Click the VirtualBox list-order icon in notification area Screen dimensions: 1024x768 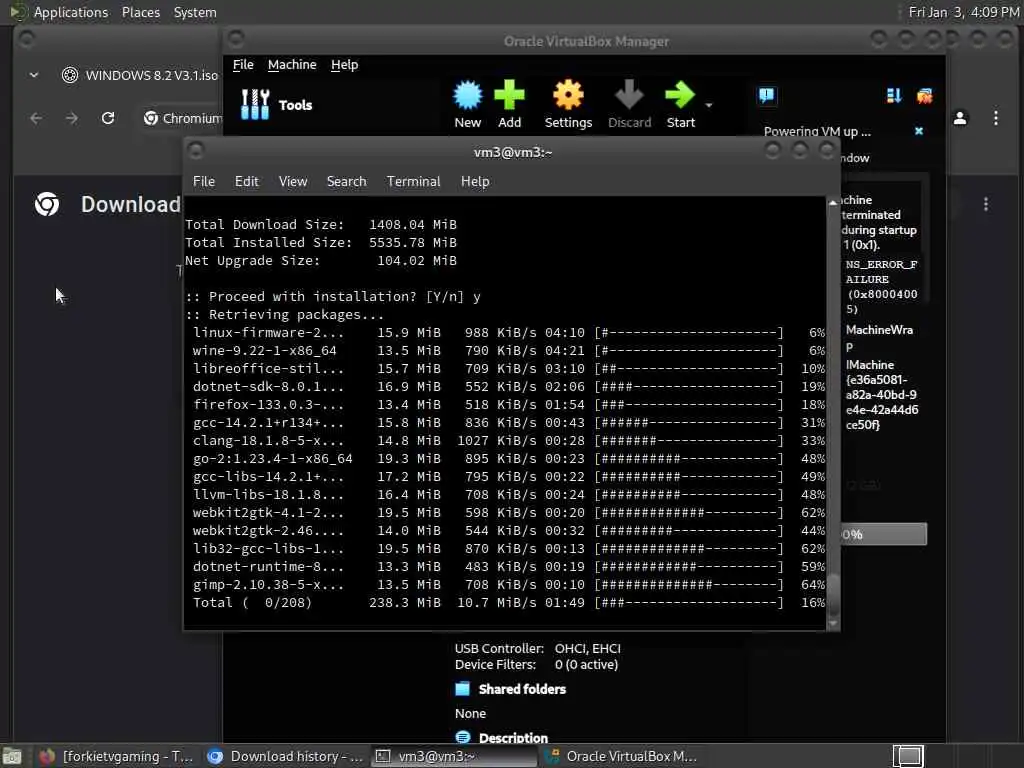pos(894,96)
